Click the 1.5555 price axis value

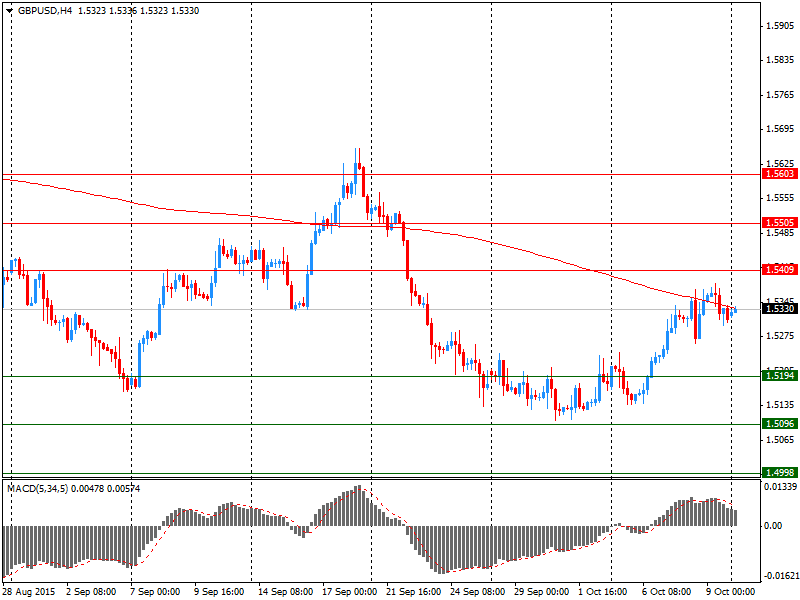(x=781, y=198)
